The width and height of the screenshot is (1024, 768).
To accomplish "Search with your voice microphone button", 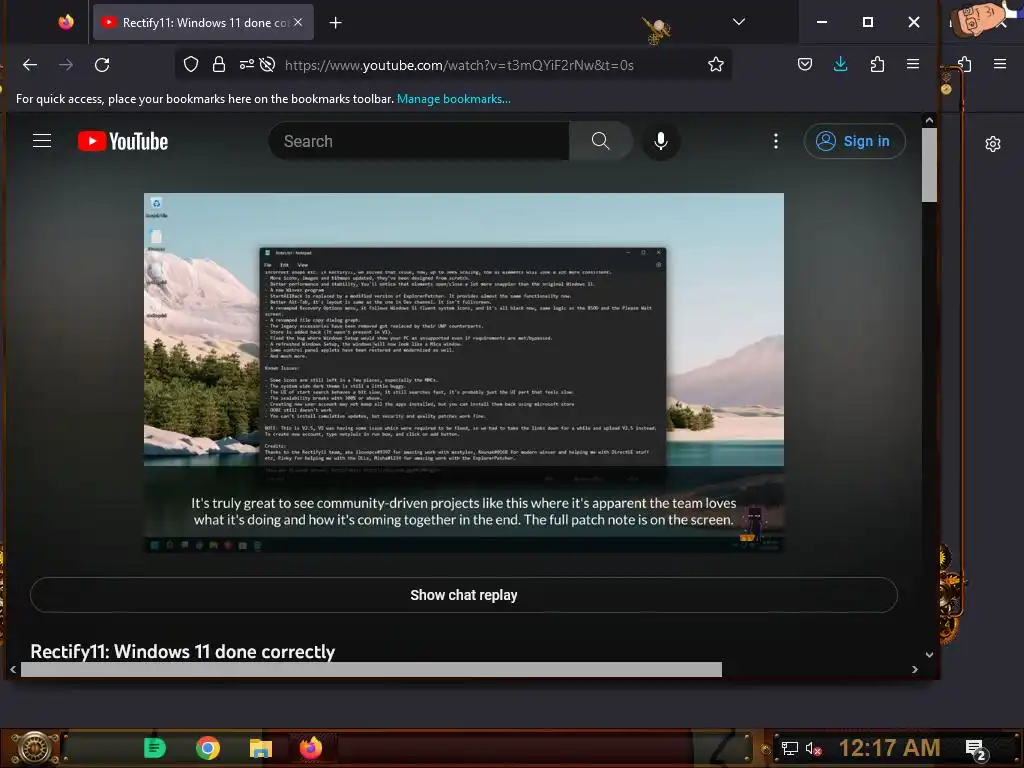I will point(661,141).
